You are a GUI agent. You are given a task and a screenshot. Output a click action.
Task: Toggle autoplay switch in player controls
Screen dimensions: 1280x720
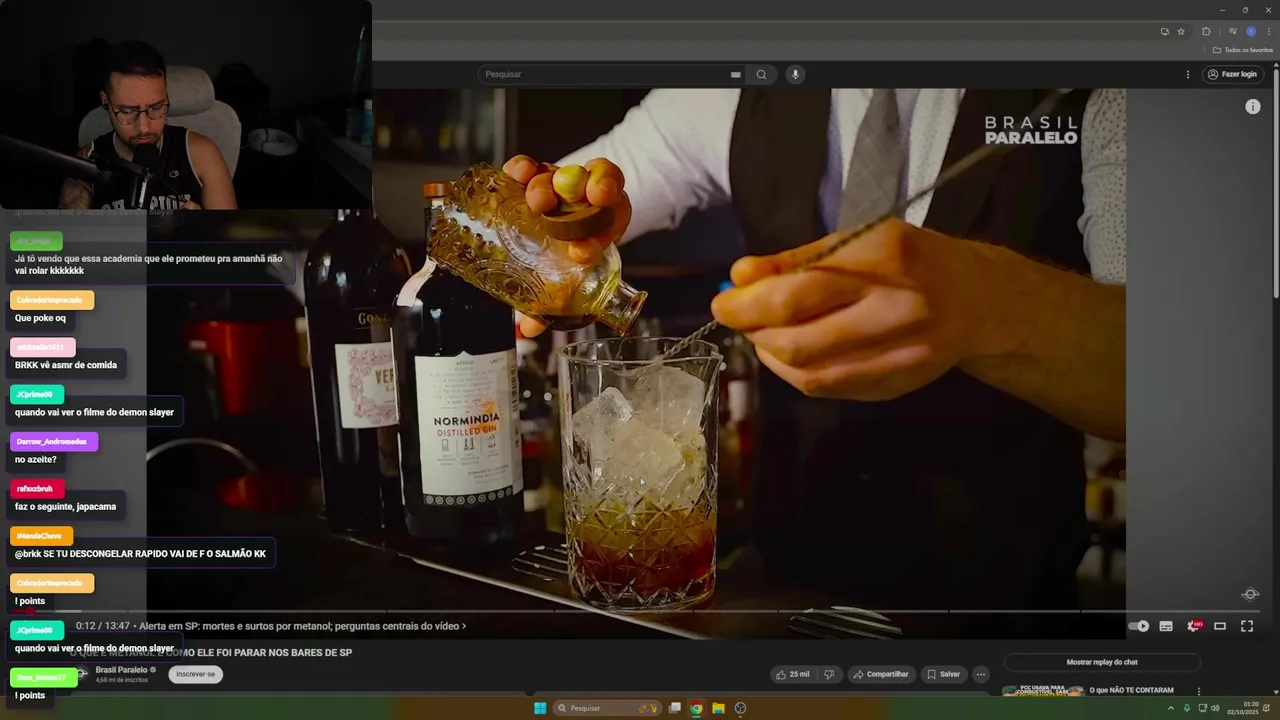coord(1139,626)
